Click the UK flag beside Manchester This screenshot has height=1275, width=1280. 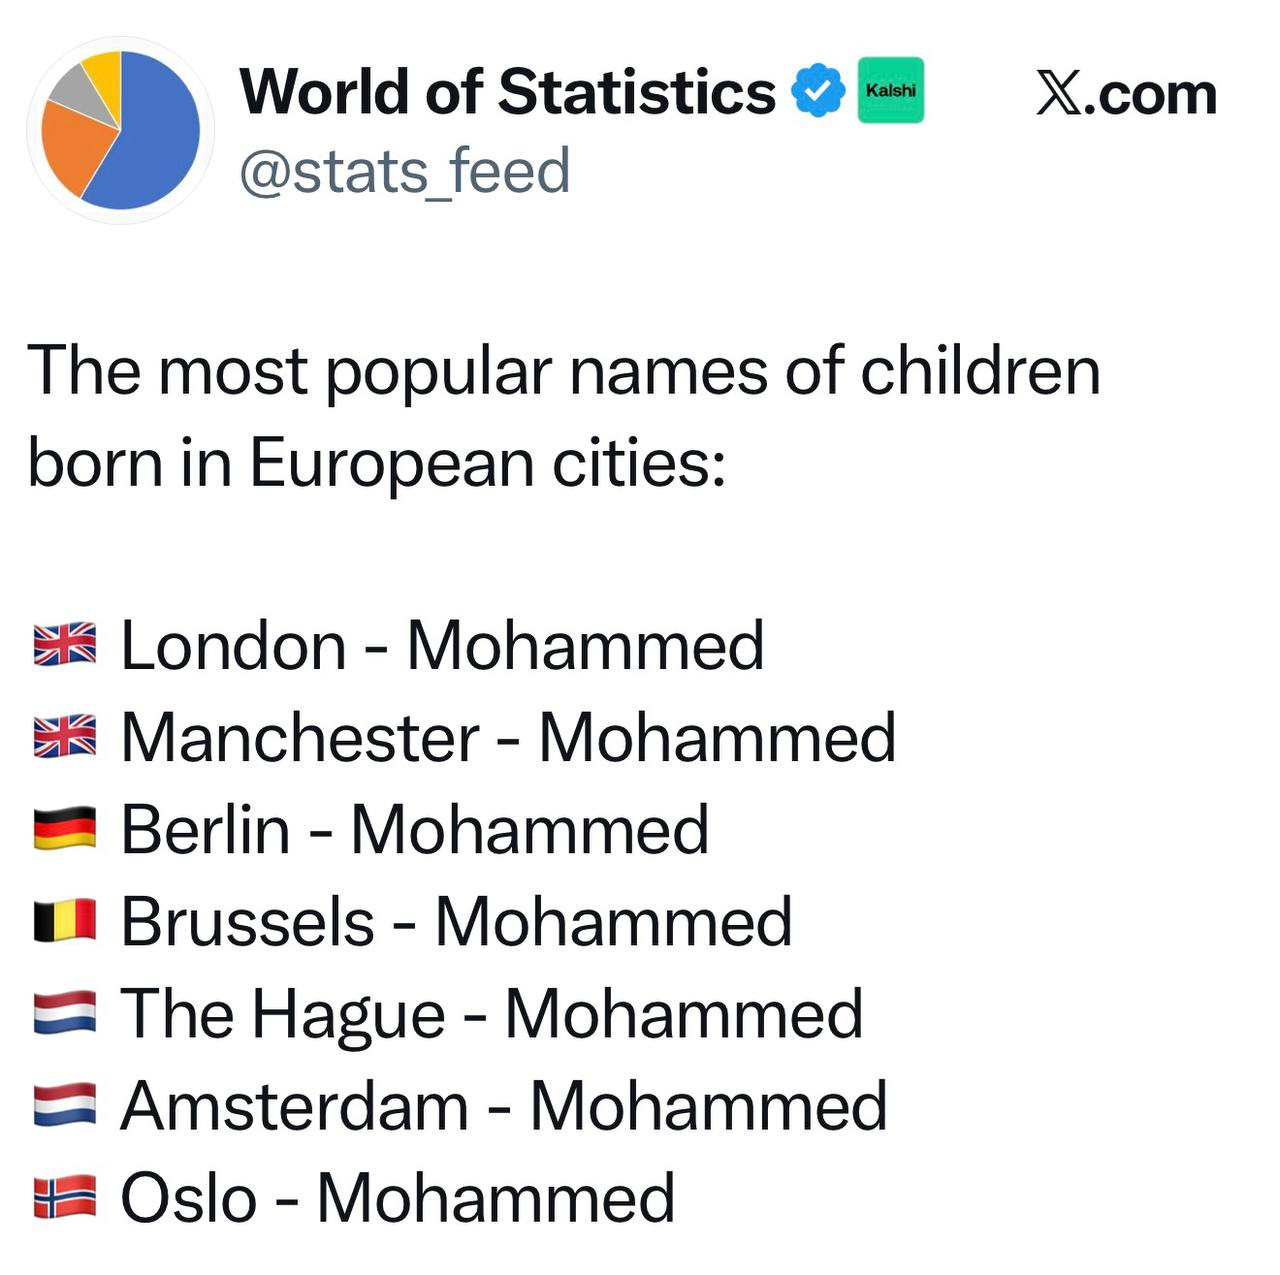[x=65, y=737]
